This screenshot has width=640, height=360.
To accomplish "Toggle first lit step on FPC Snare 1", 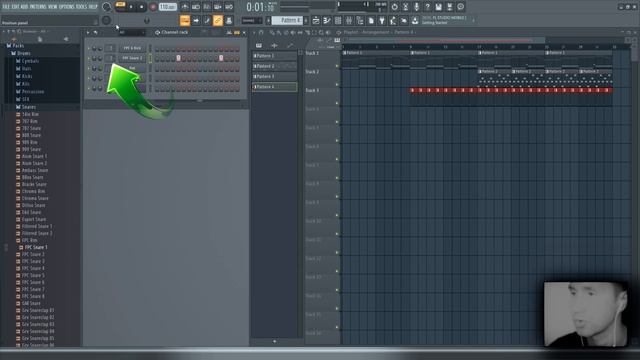I will click(178, 58).
